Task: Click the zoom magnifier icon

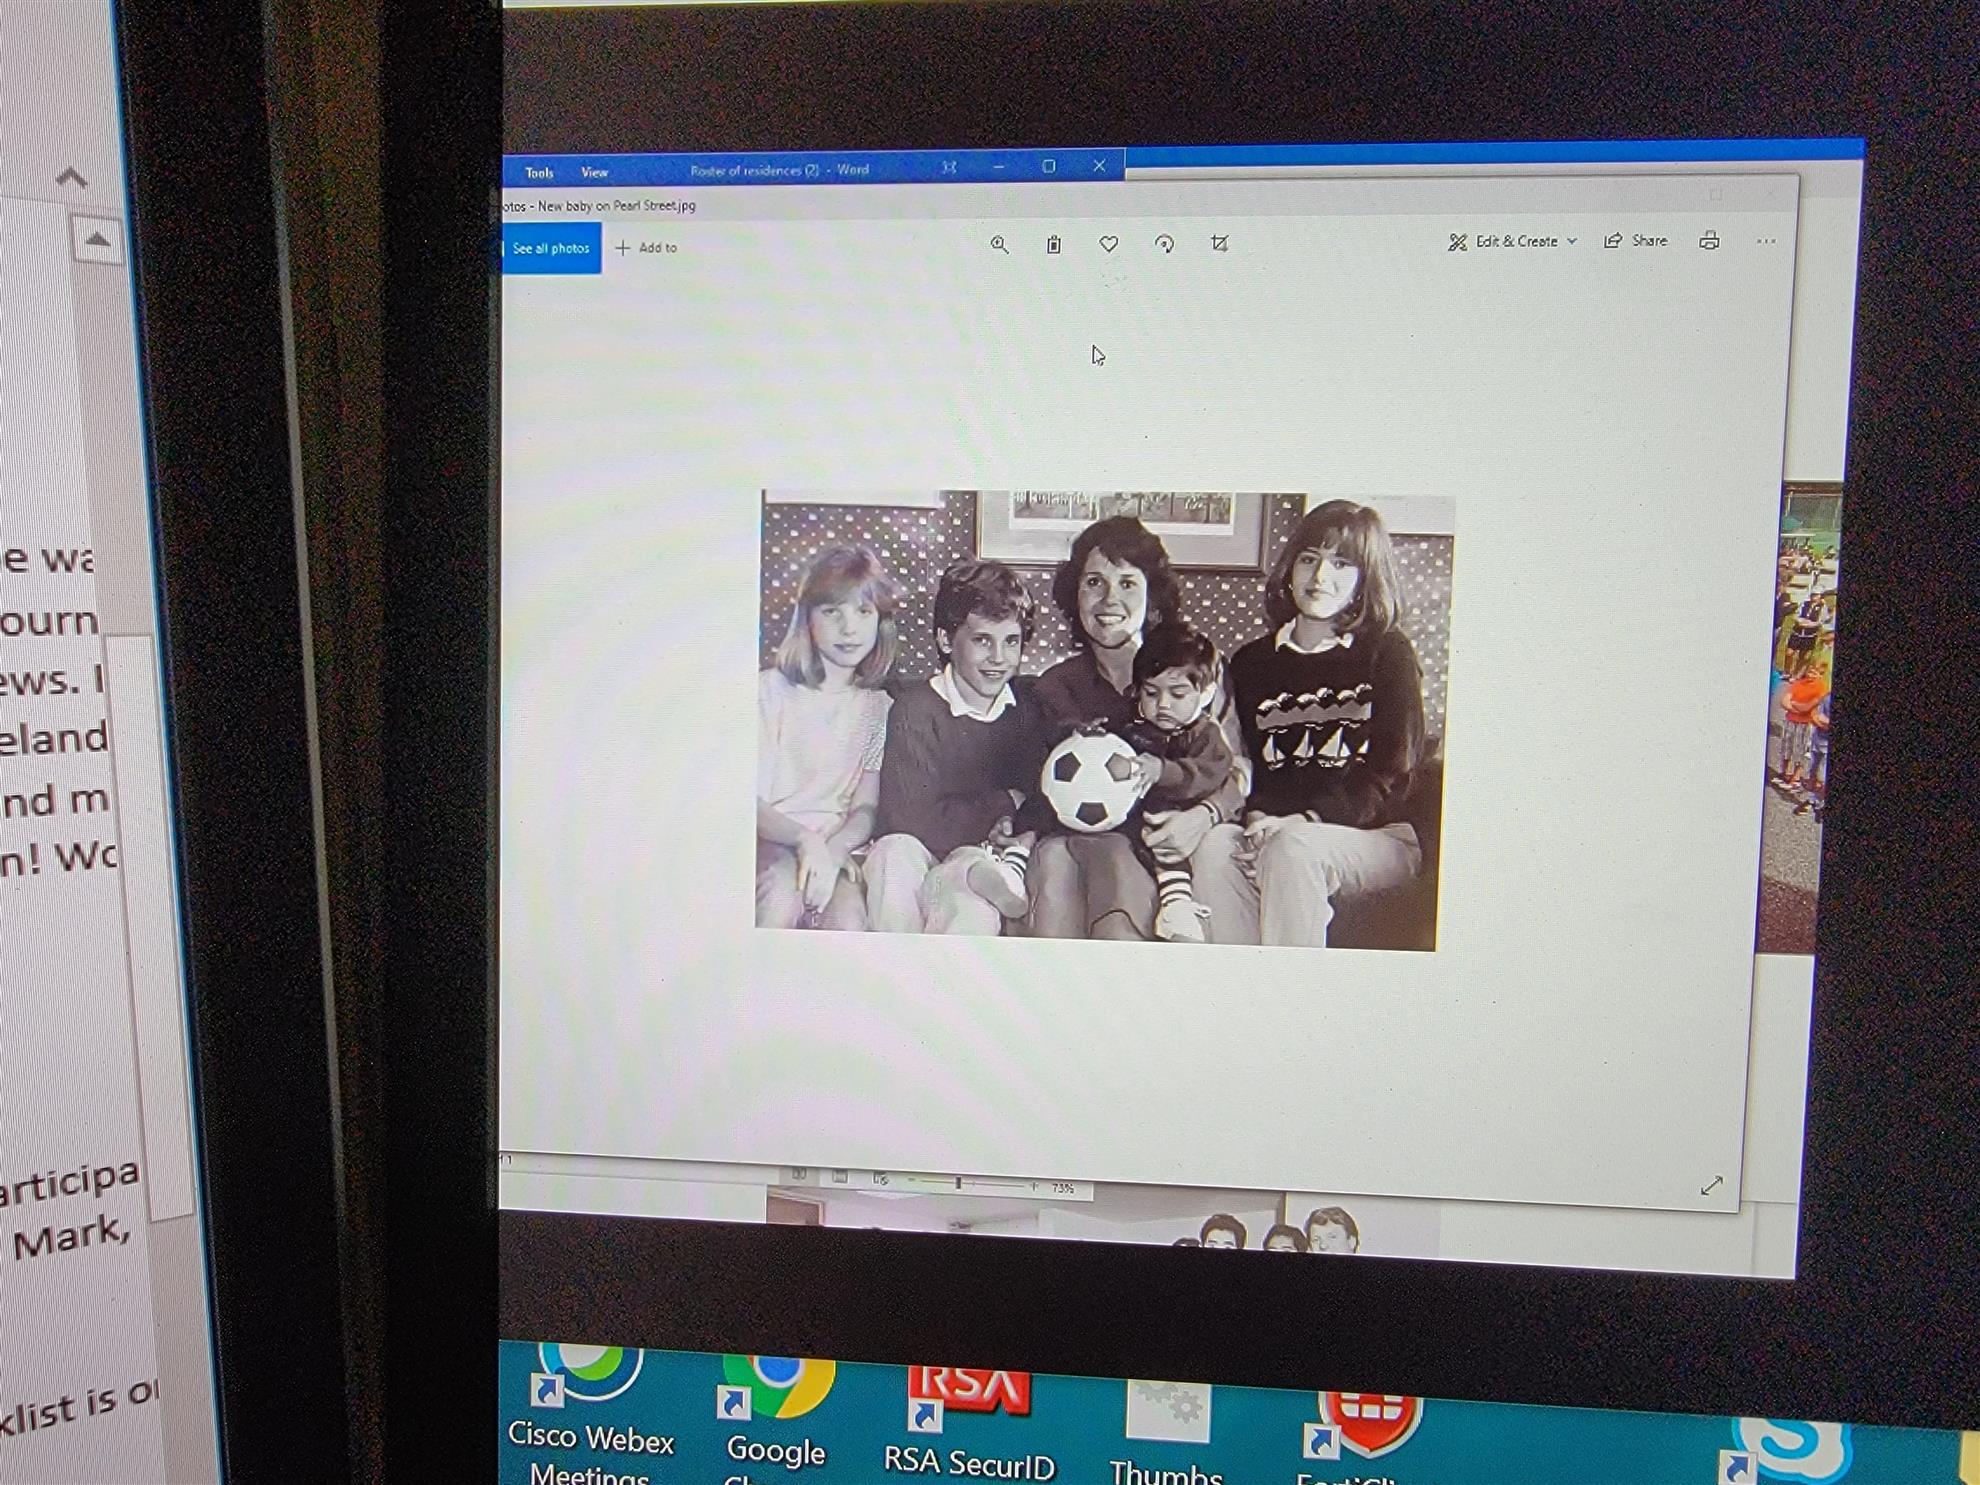Action: [999, 245]
